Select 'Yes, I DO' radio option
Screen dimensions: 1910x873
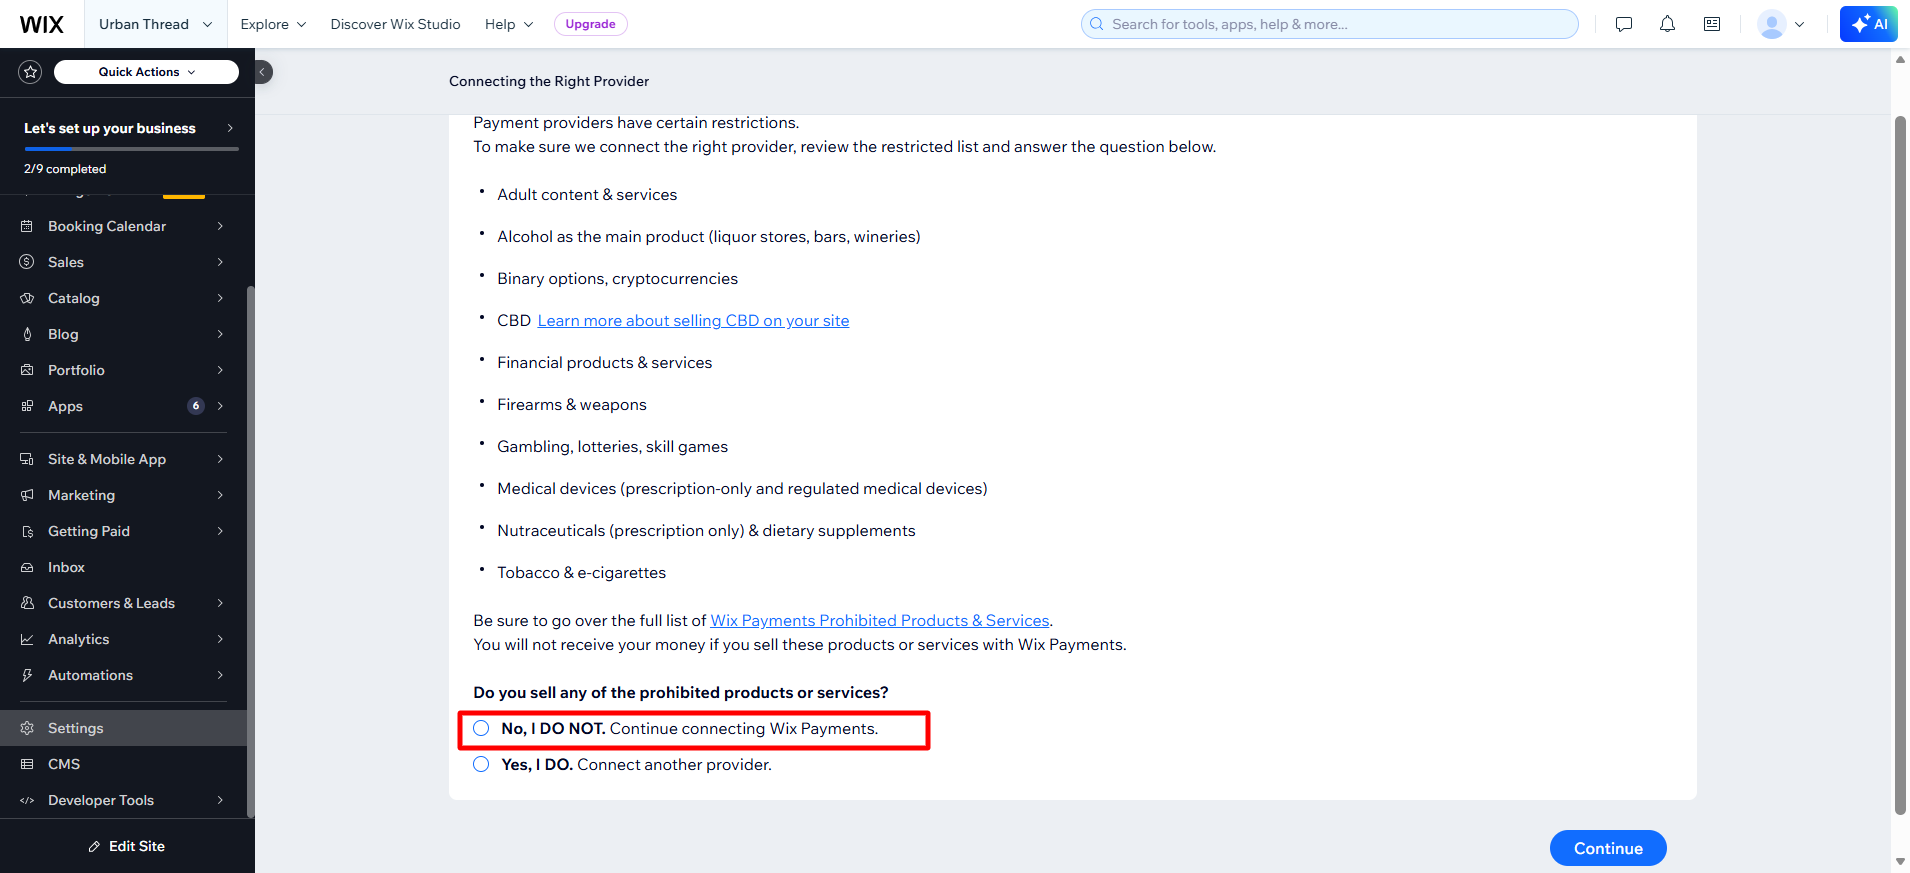pyautogui.click(x=481, y=764)
